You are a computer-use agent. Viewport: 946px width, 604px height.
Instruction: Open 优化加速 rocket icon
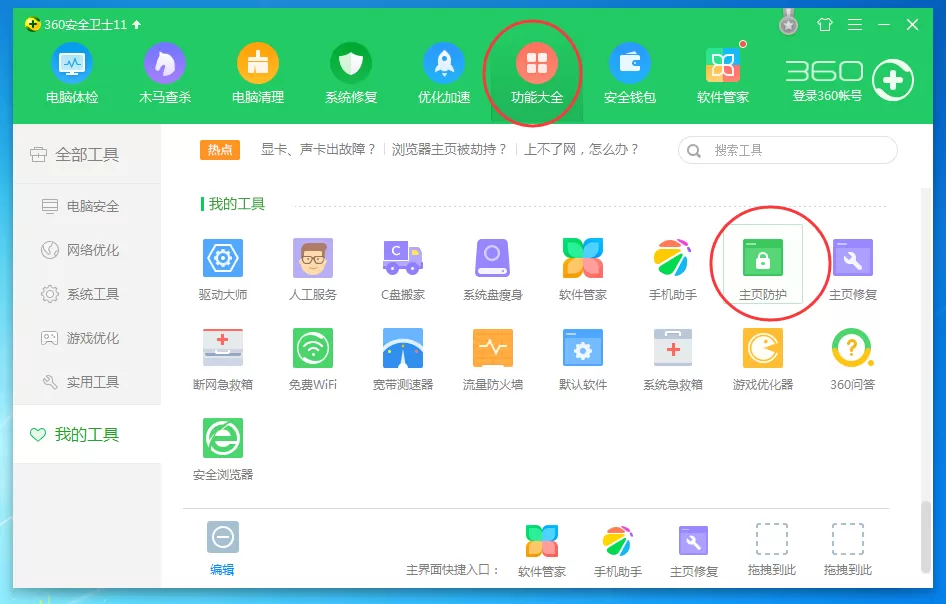coord(444,63)
